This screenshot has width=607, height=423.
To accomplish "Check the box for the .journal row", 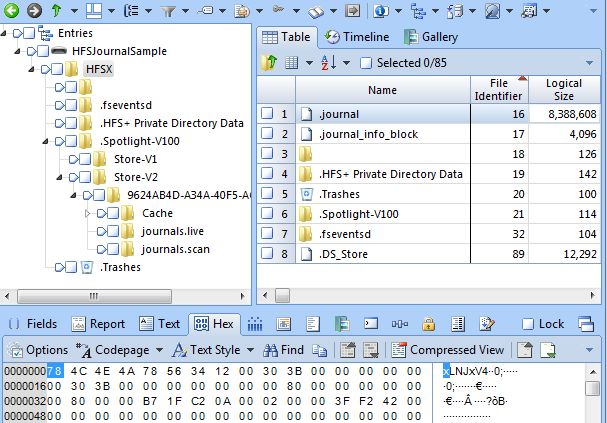I will pos(267,113).
